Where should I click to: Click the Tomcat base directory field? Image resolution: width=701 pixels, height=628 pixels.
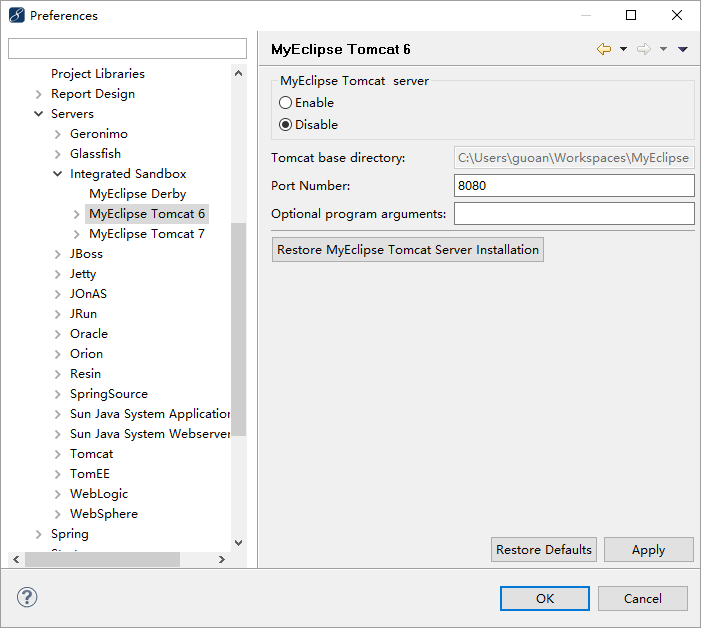574,158
